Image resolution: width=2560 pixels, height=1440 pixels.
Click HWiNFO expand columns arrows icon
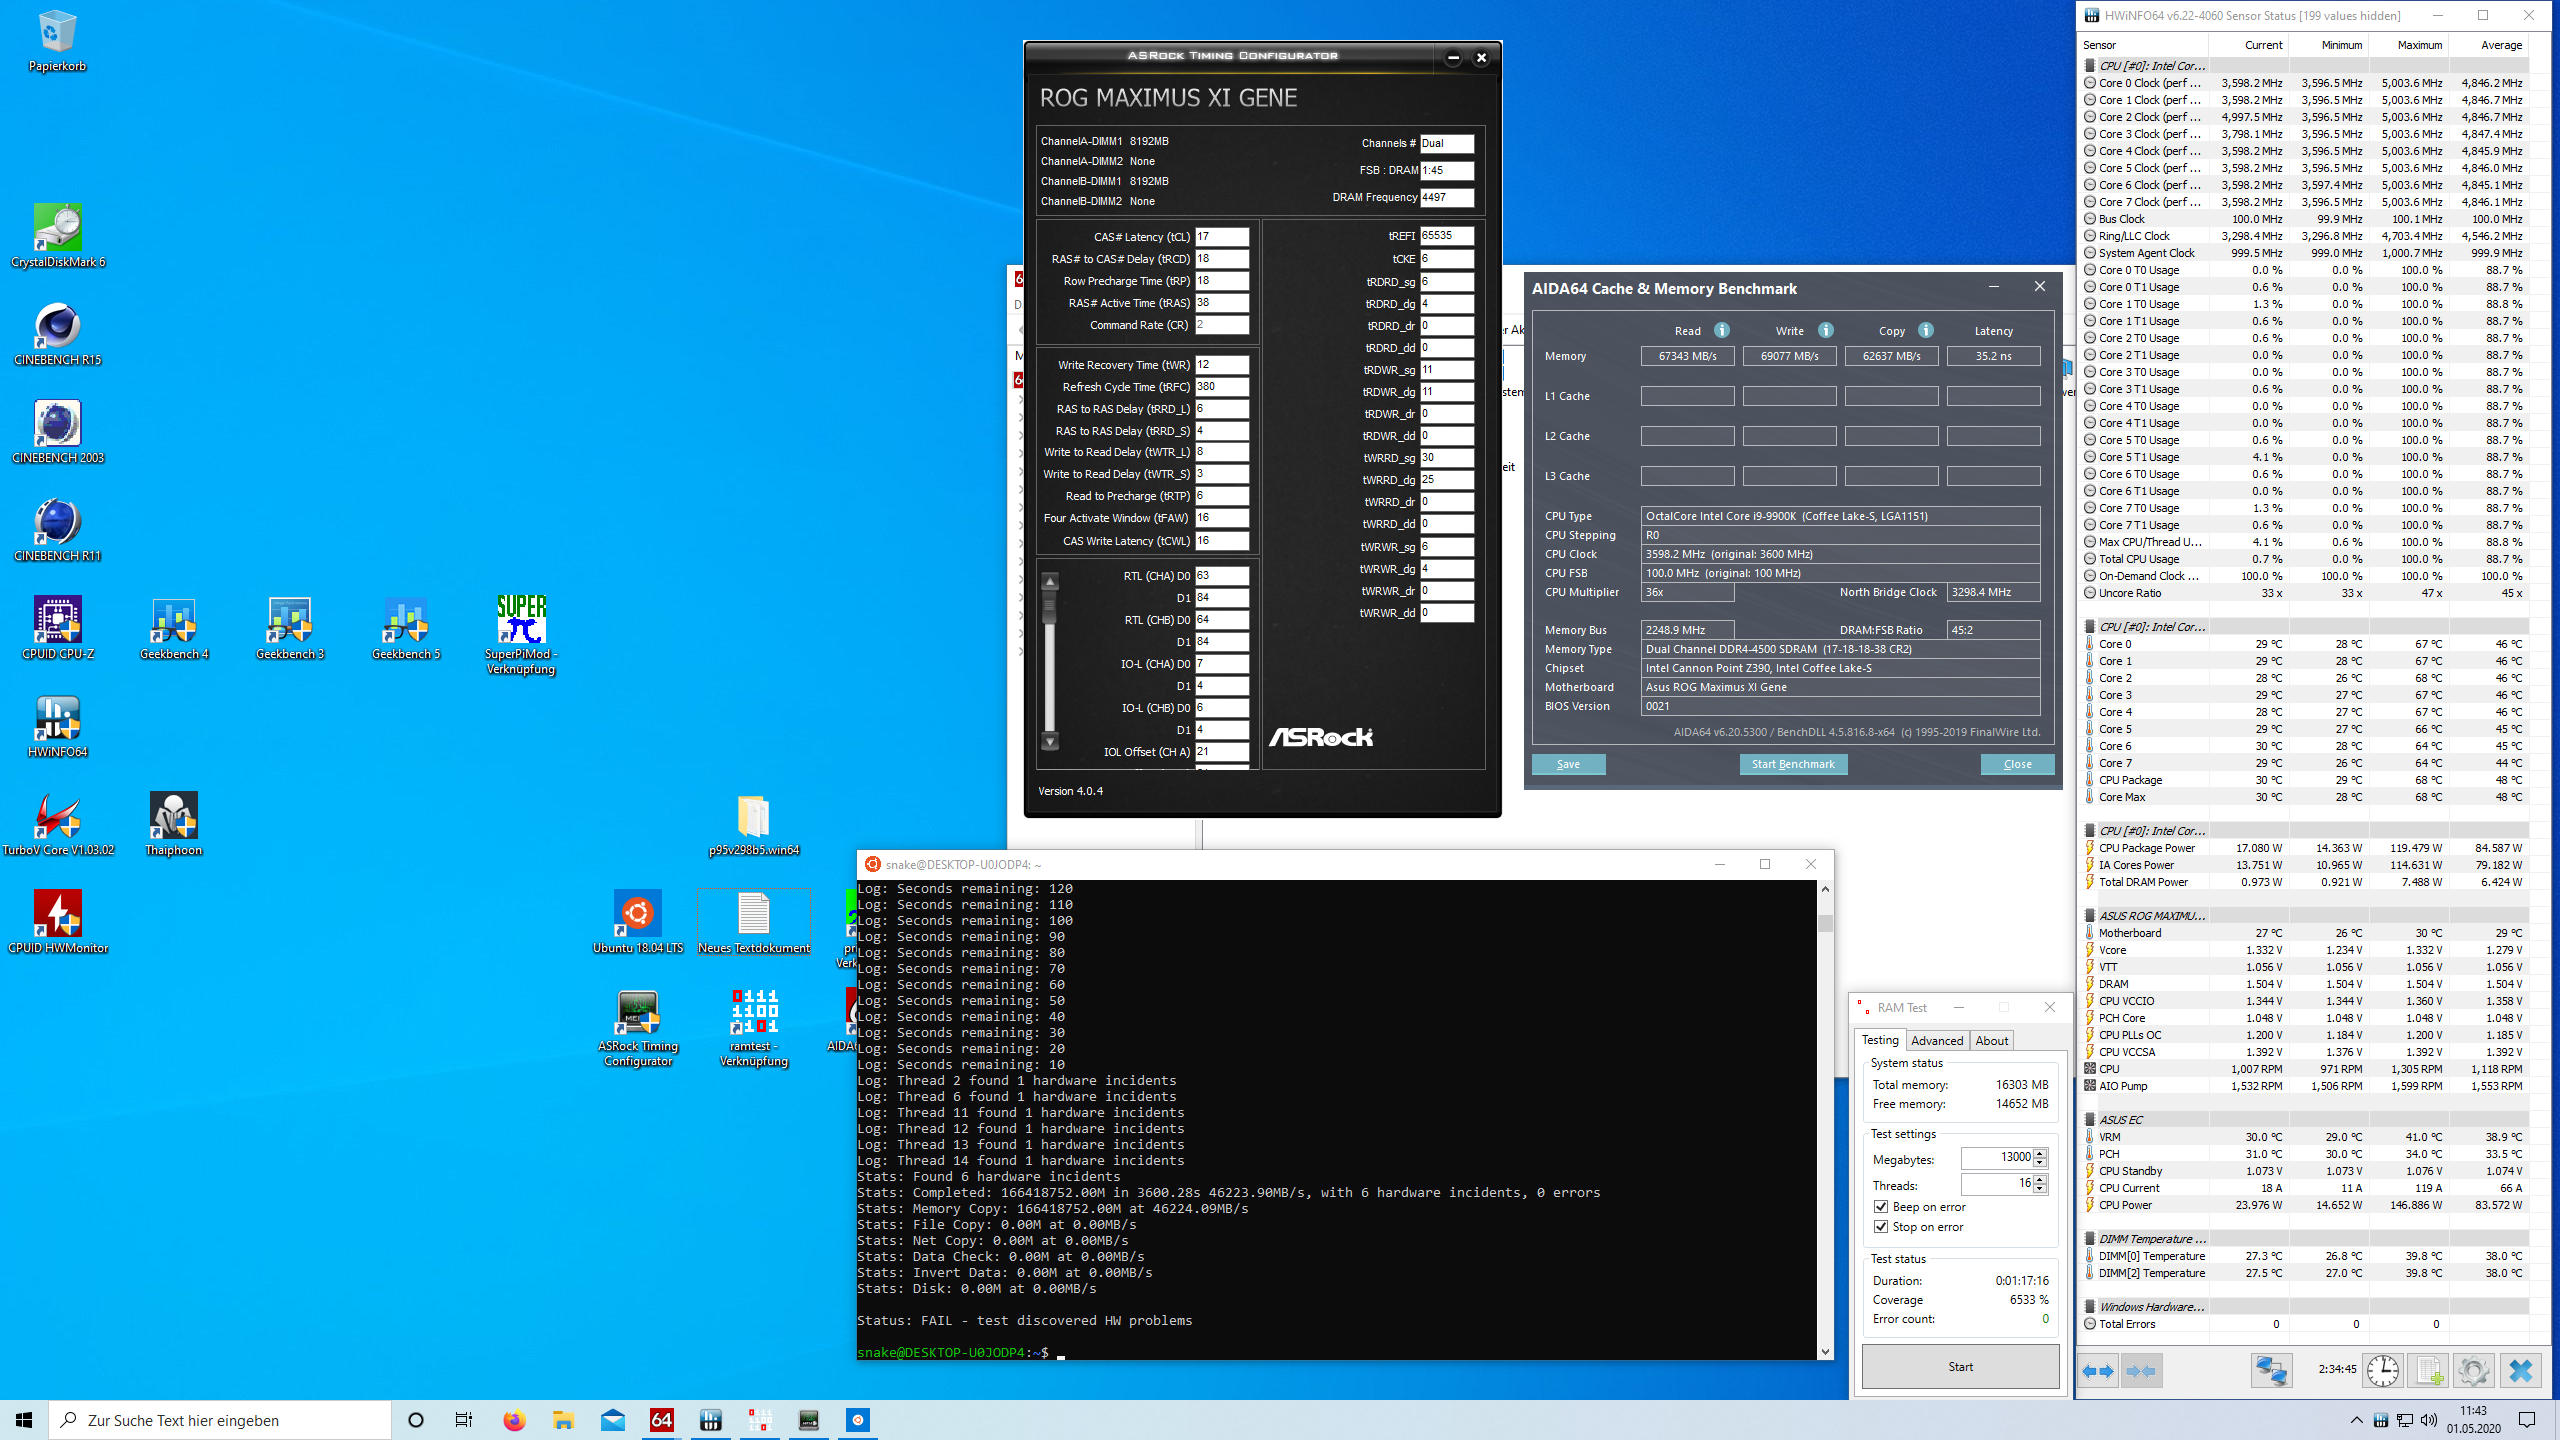coord(2098,1371)
